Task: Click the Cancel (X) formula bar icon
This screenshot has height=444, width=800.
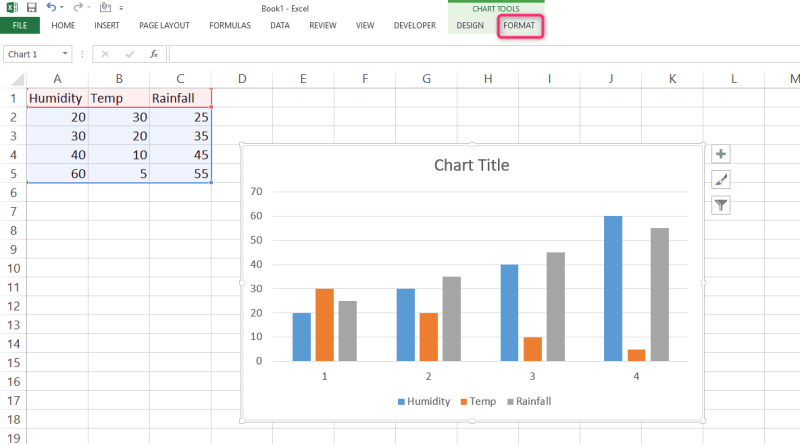Action: [105, 54]
